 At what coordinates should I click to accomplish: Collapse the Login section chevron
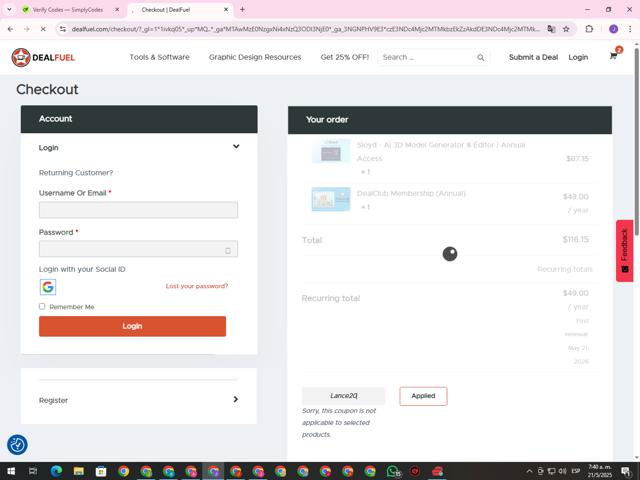click(236, 147)
